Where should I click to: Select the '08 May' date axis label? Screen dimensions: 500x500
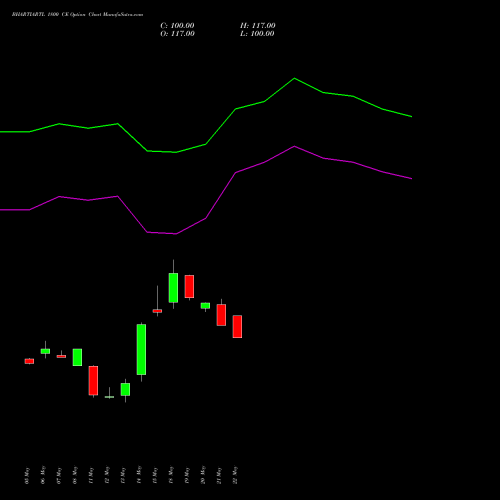point(75,476)
